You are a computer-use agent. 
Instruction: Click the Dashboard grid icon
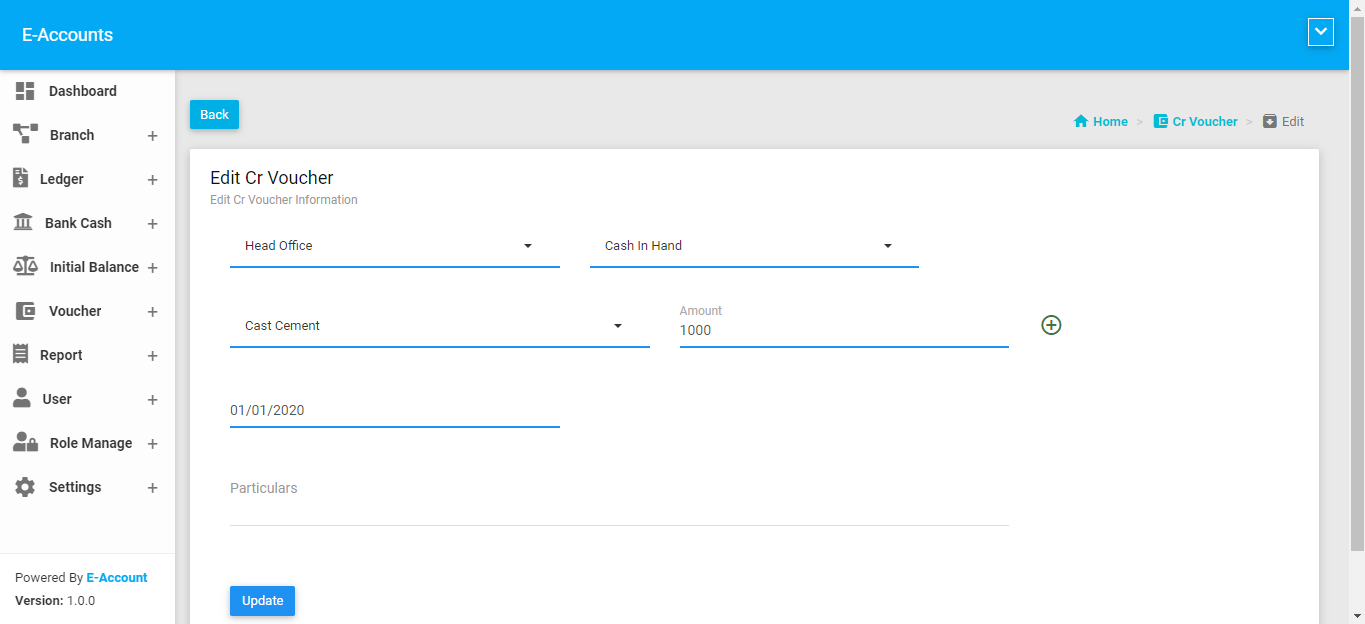25,91
